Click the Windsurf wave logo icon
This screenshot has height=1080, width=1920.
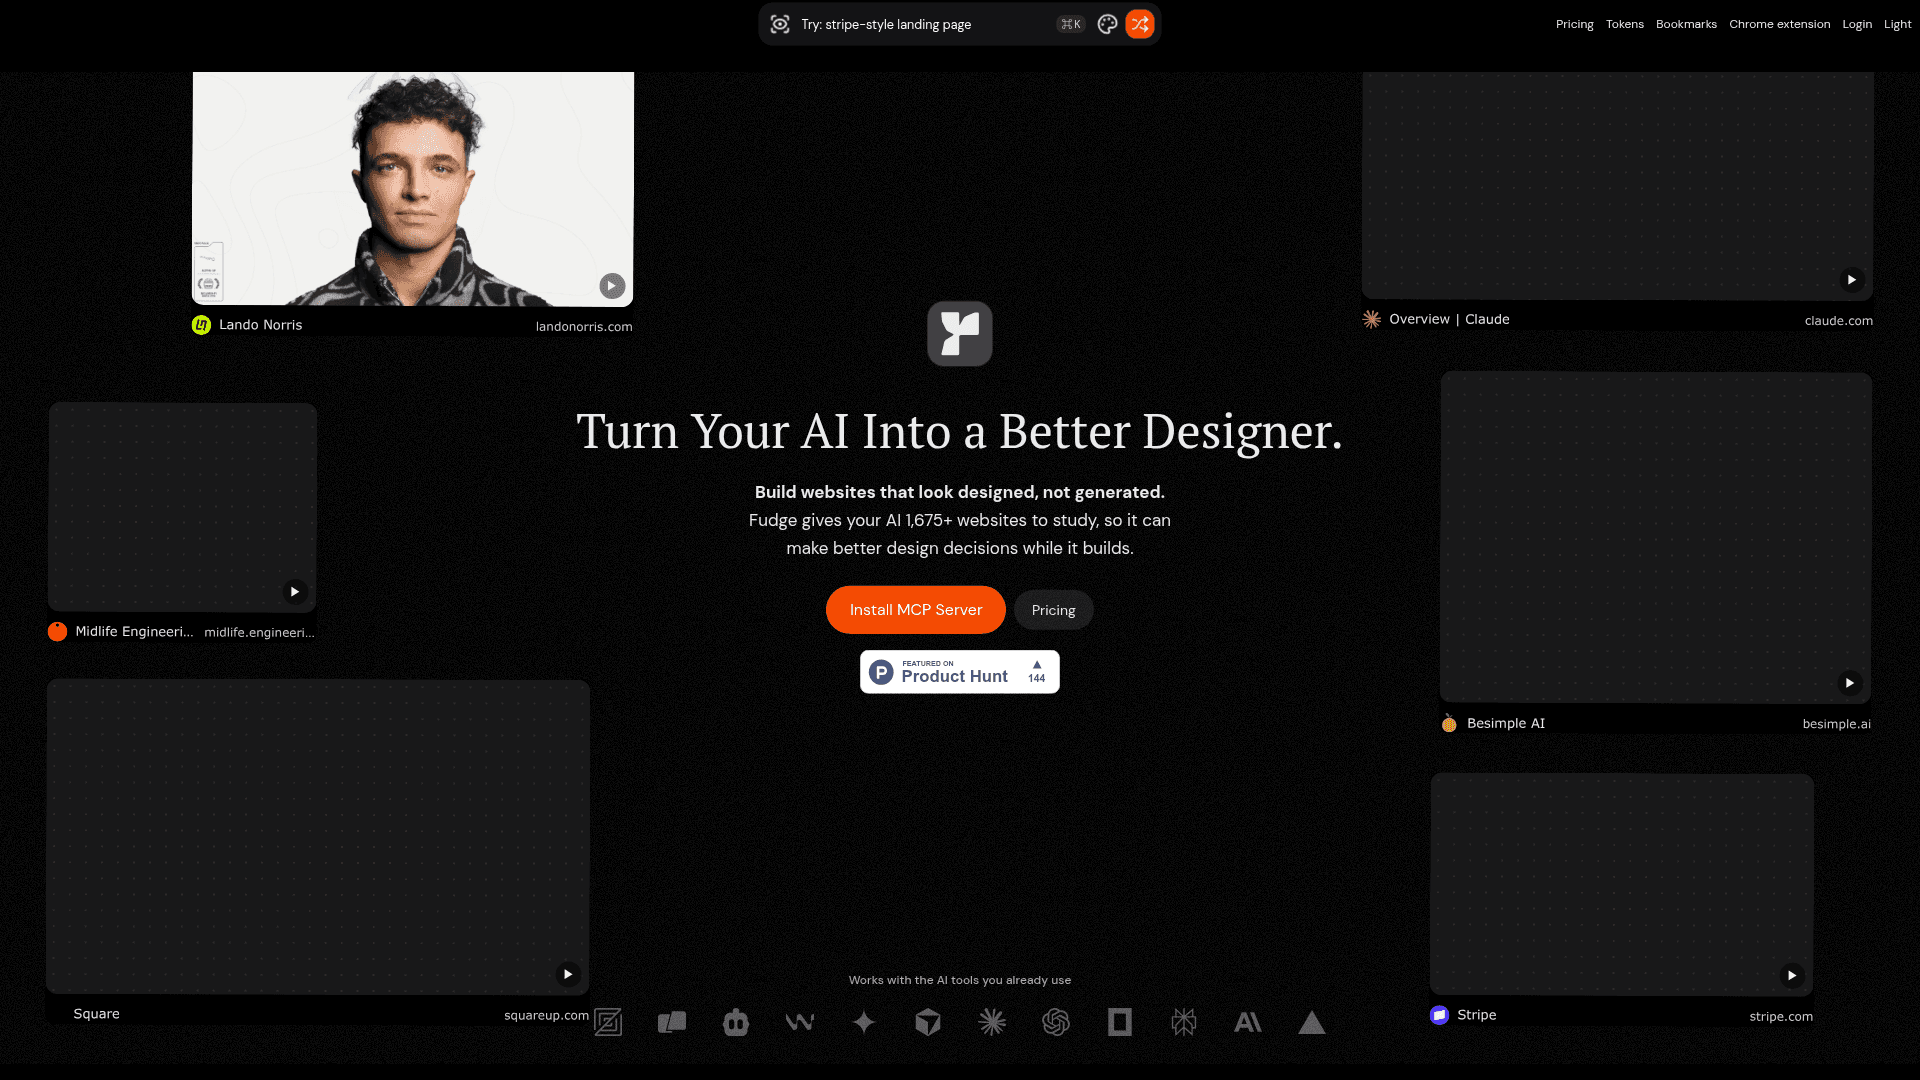tap(800, 1022)
